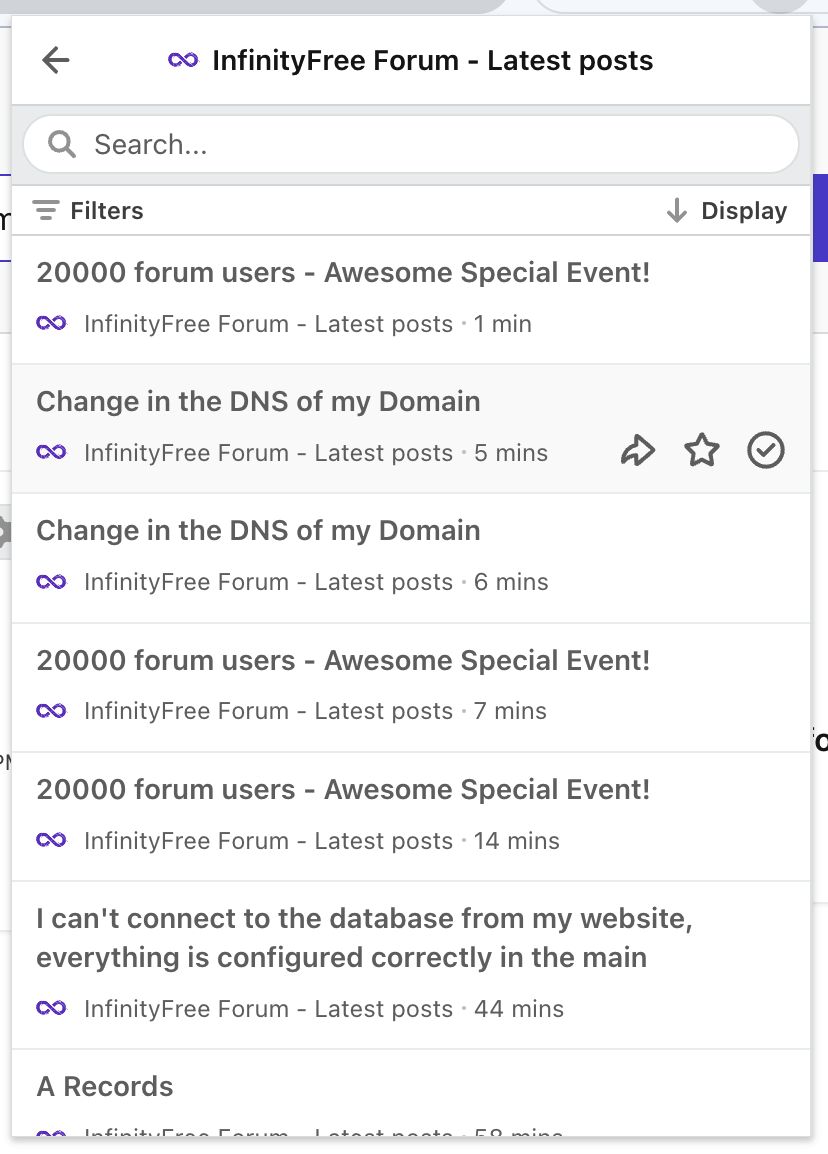
Task: Open the 1 min old 20000 forum users post
Action: pyautogui.click(x=343, y=273)
